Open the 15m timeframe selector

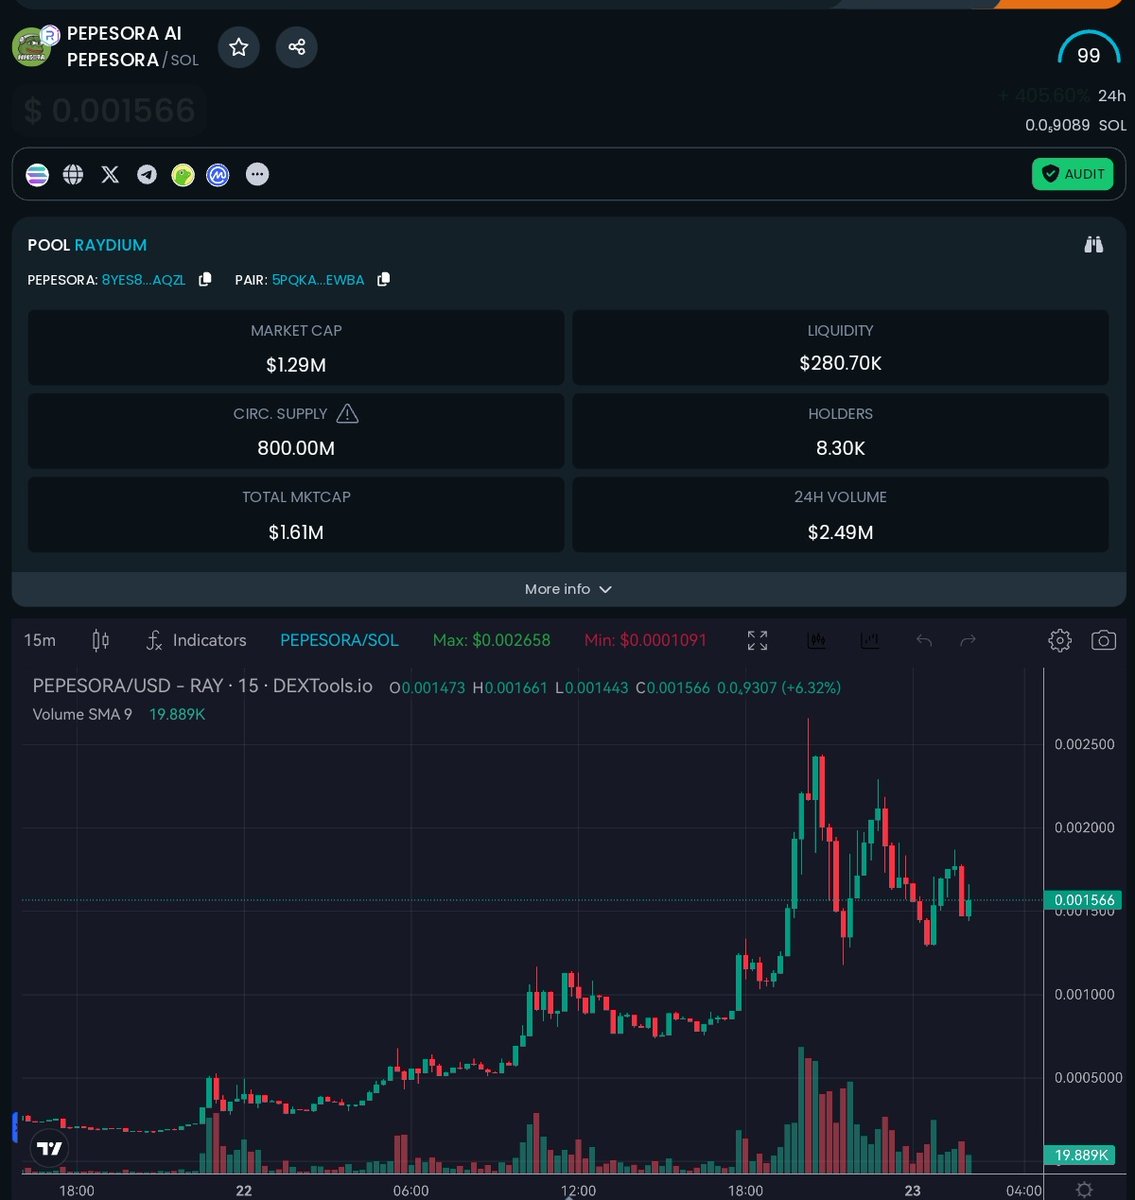[x=40, y=640]
